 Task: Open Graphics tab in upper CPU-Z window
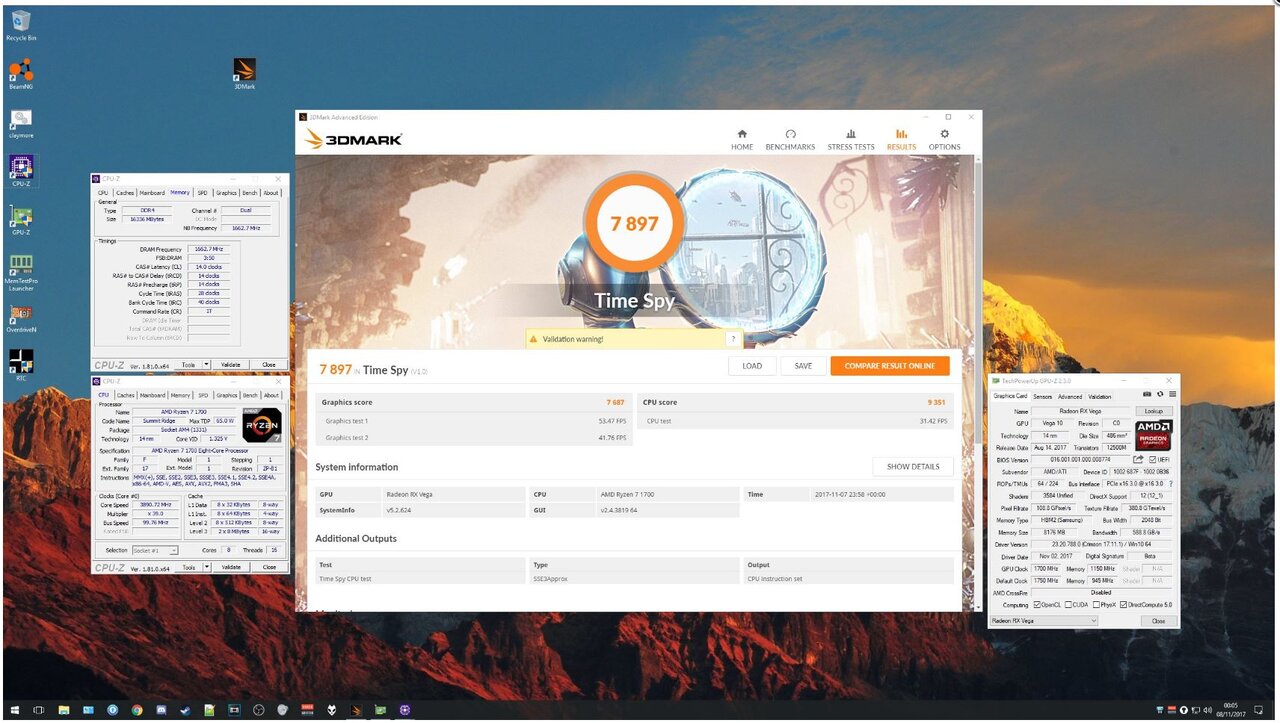pyautogui.click(x=227, y=193)
